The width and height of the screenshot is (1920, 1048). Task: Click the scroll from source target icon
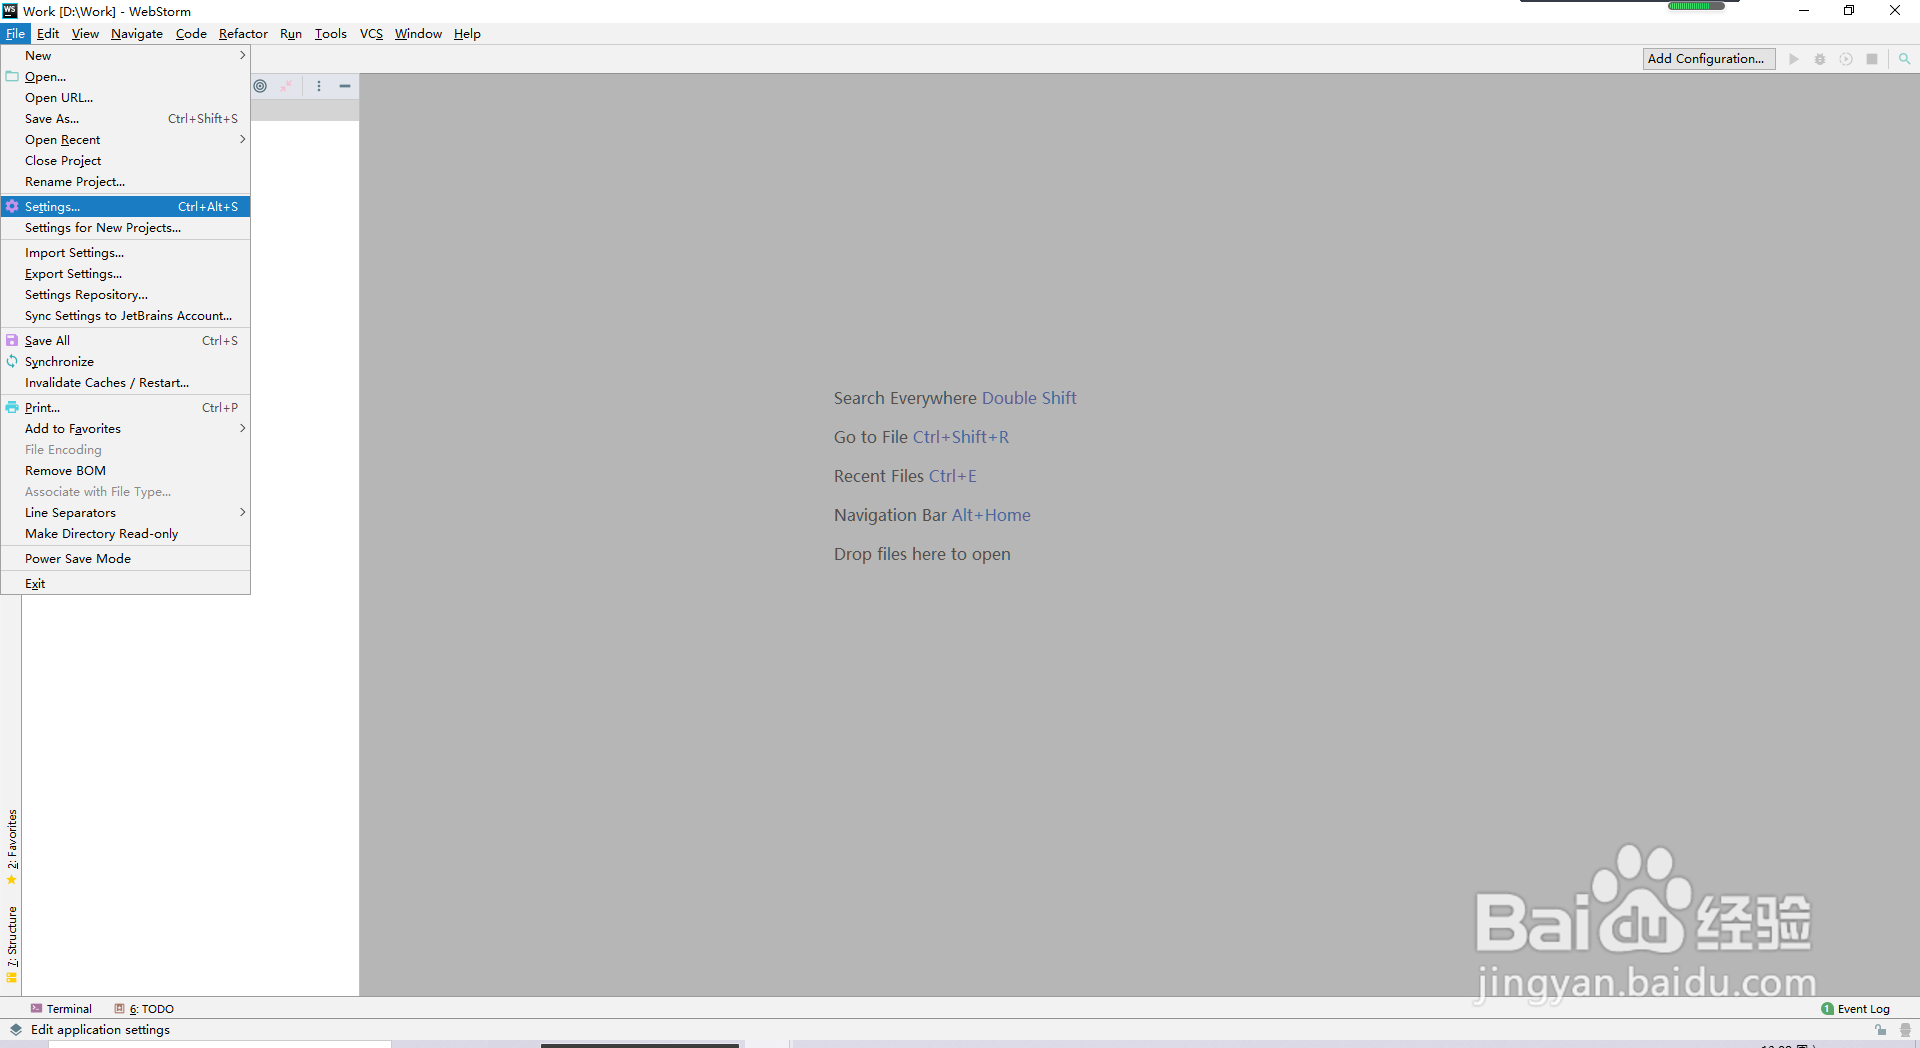coord(260,86)
